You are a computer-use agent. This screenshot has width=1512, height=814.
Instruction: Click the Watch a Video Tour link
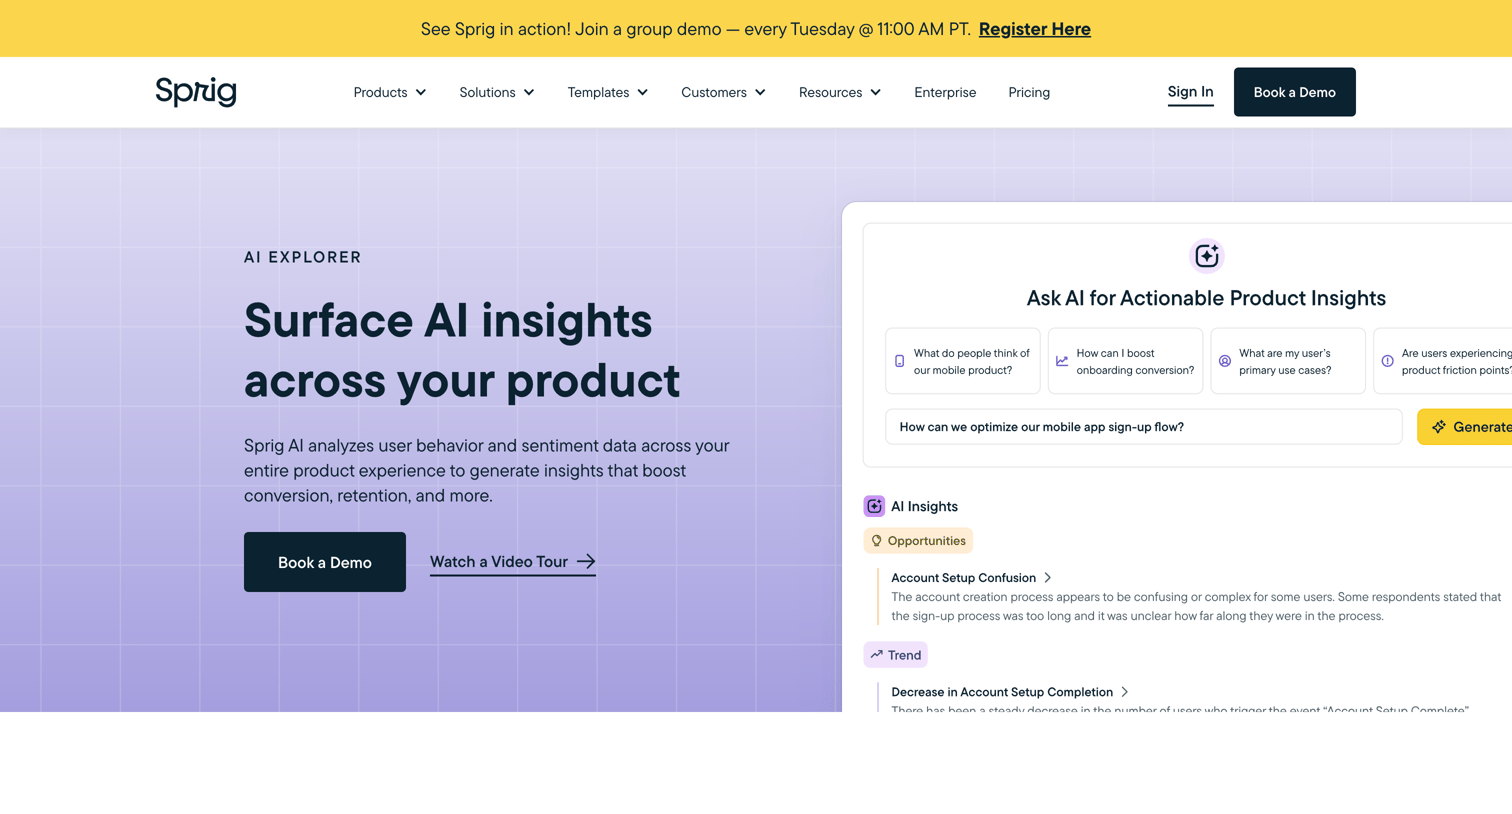pos(513,562)
